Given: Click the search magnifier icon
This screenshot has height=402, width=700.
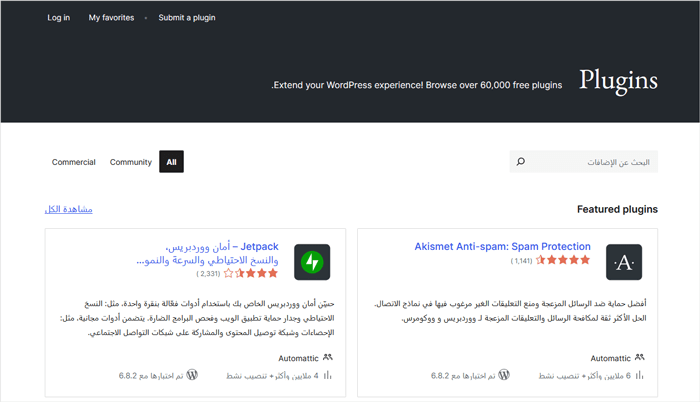Looking at the screenshot, I should (521, 162).
